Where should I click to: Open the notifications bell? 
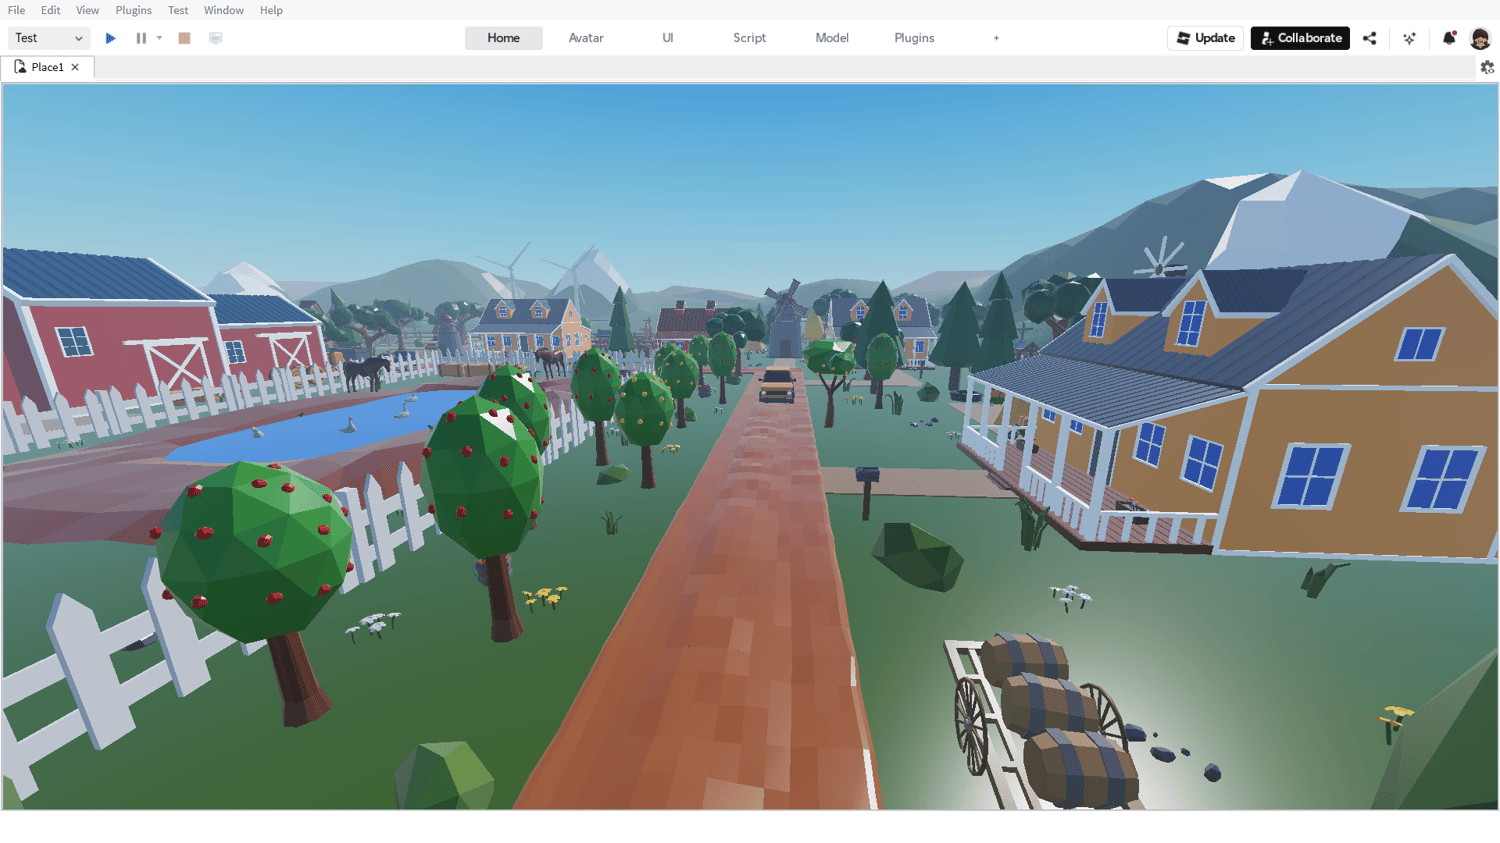(x=1449, y=38)
